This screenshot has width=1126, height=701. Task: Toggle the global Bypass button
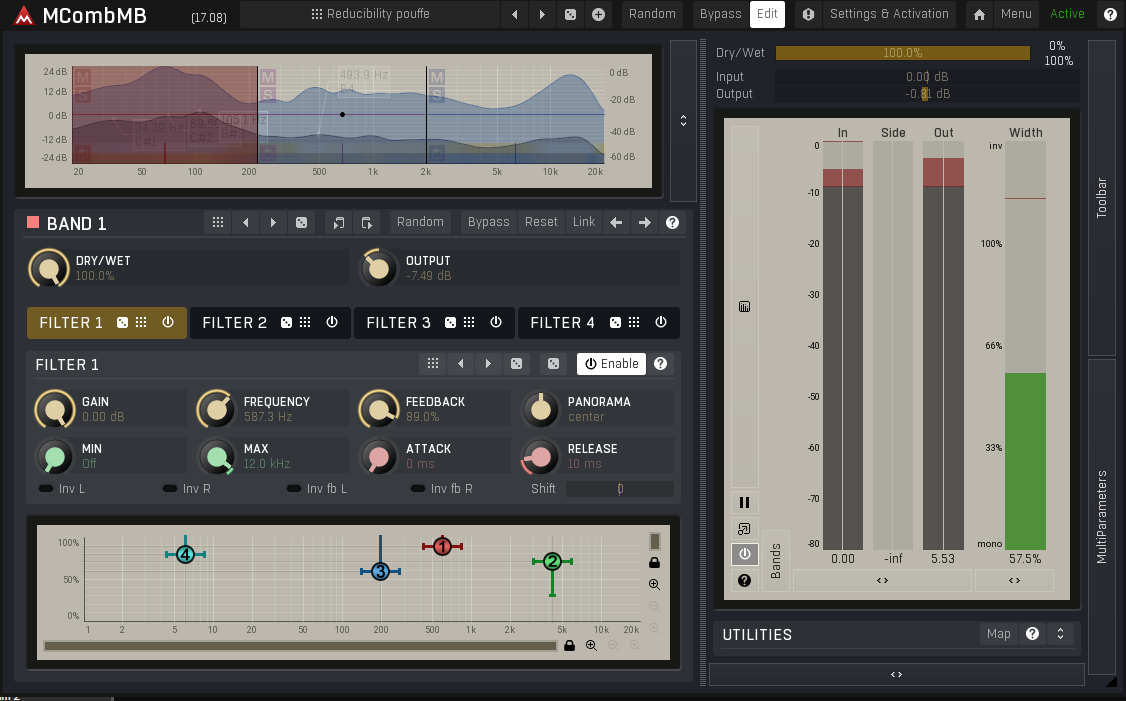pos(720,14)
